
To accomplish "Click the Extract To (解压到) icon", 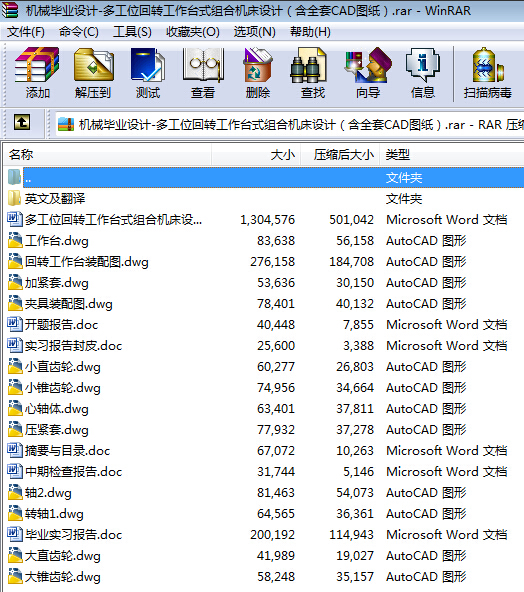I will pyautogui.click(x=94, y=65).
